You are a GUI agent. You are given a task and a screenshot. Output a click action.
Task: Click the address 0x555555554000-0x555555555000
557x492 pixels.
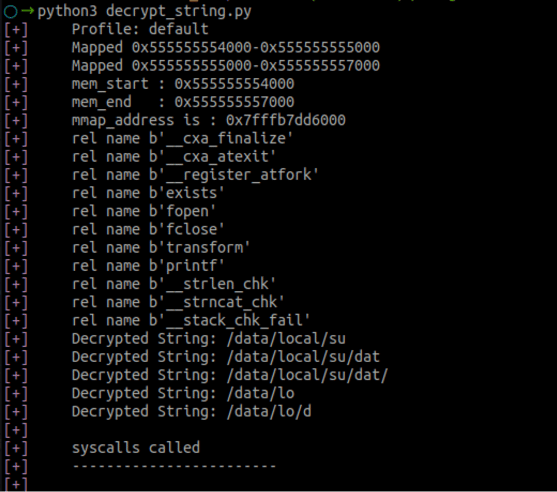256,48
